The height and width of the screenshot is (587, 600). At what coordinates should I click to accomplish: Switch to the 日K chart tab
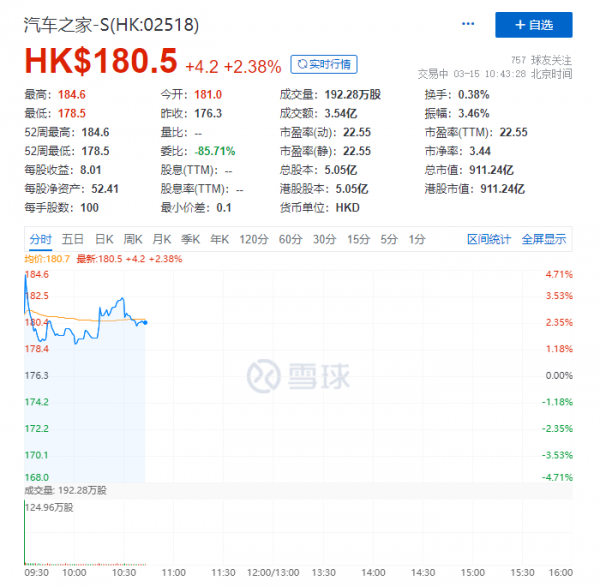tap(103, 239)
